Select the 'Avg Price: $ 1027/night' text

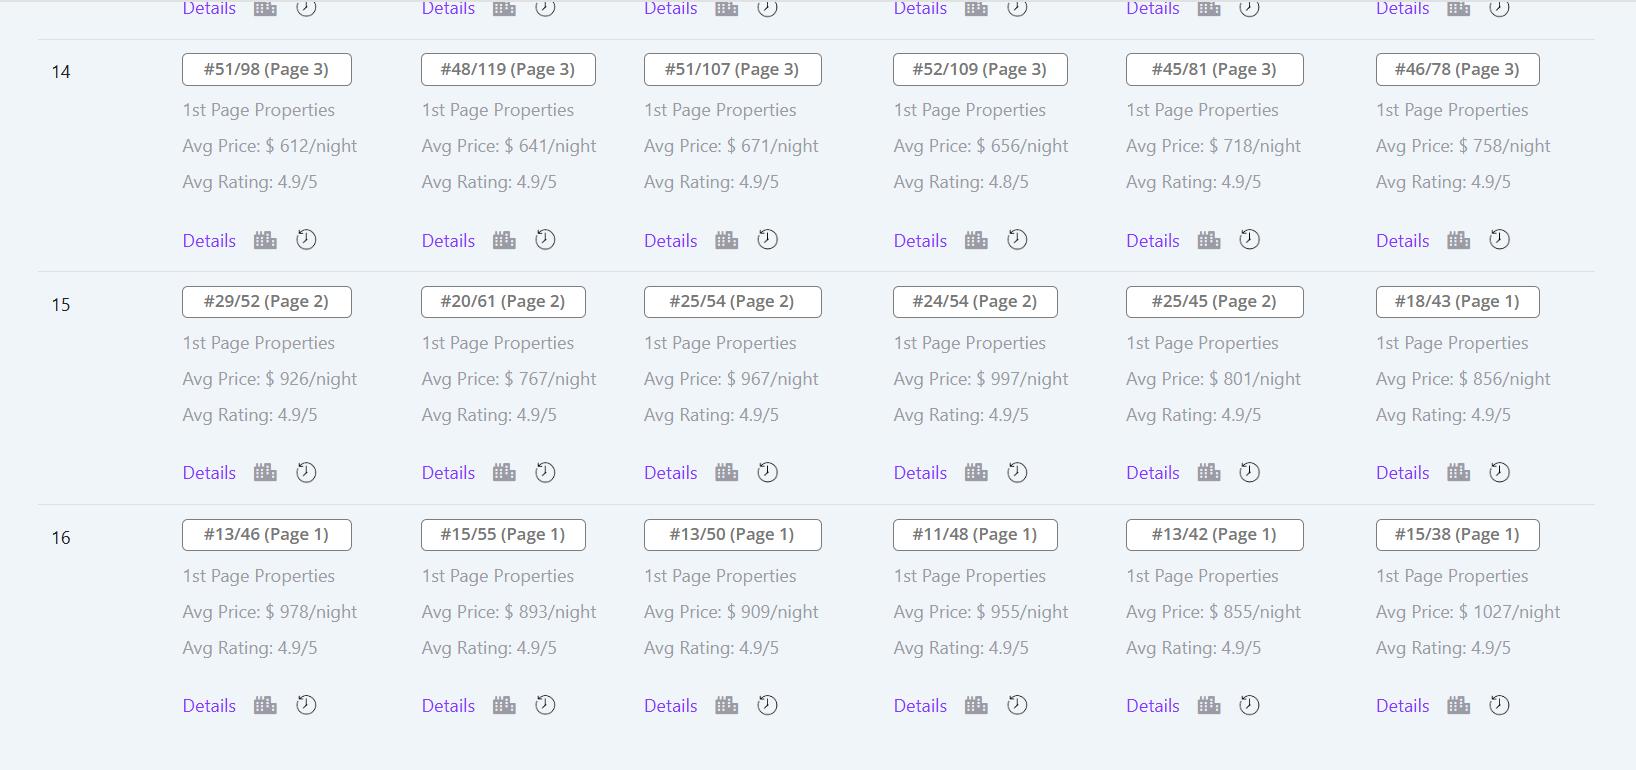coord(1468,612)
